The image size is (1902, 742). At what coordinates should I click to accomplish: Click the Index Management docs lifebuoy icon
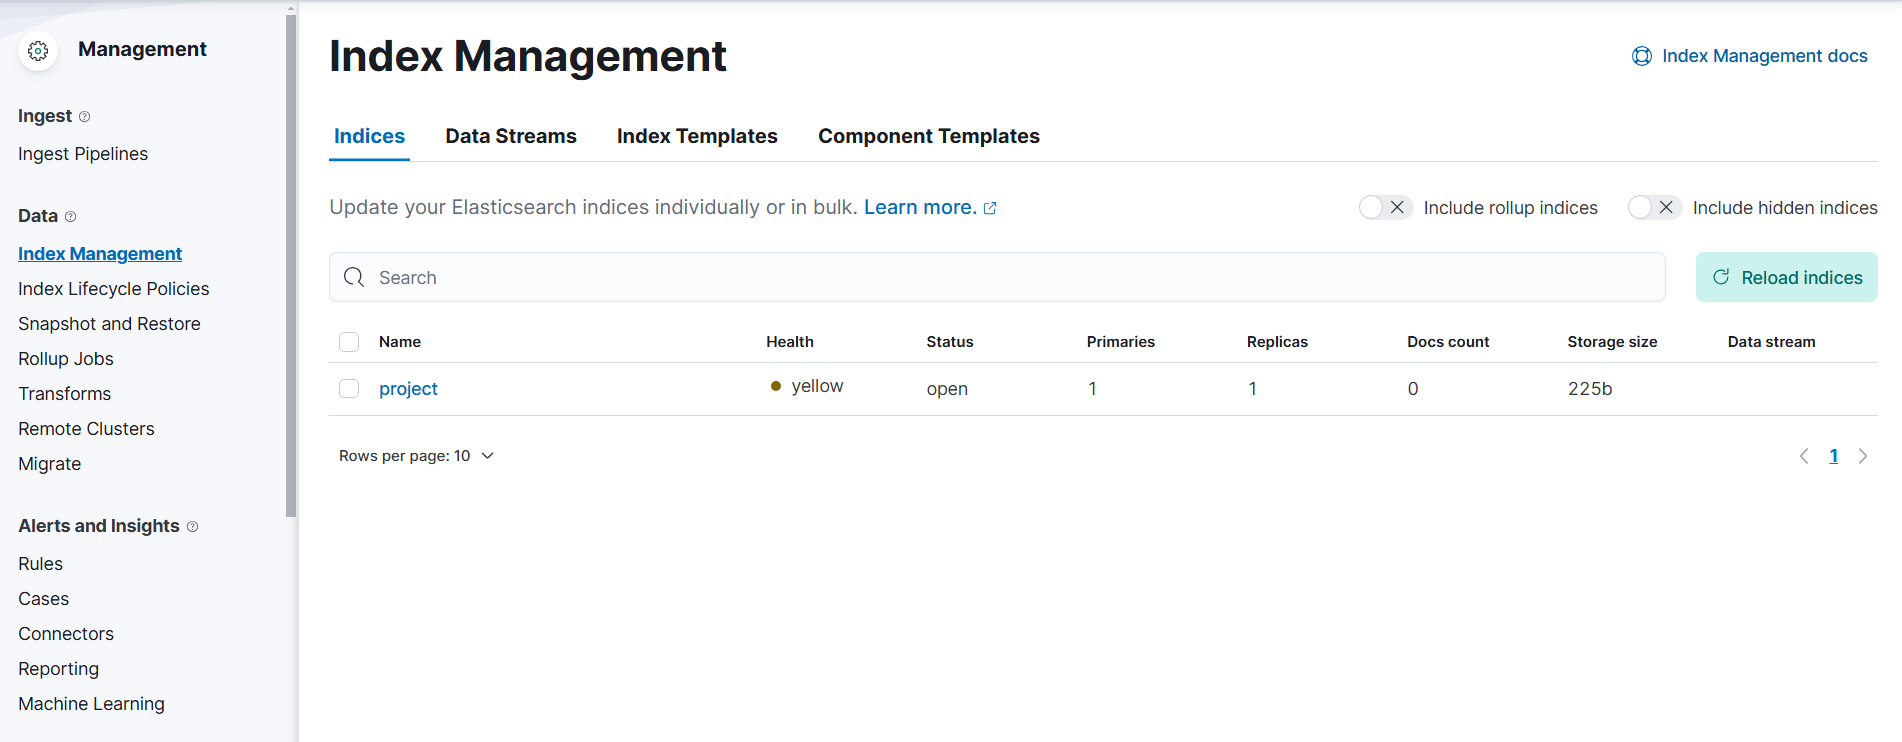[1641, 56]
